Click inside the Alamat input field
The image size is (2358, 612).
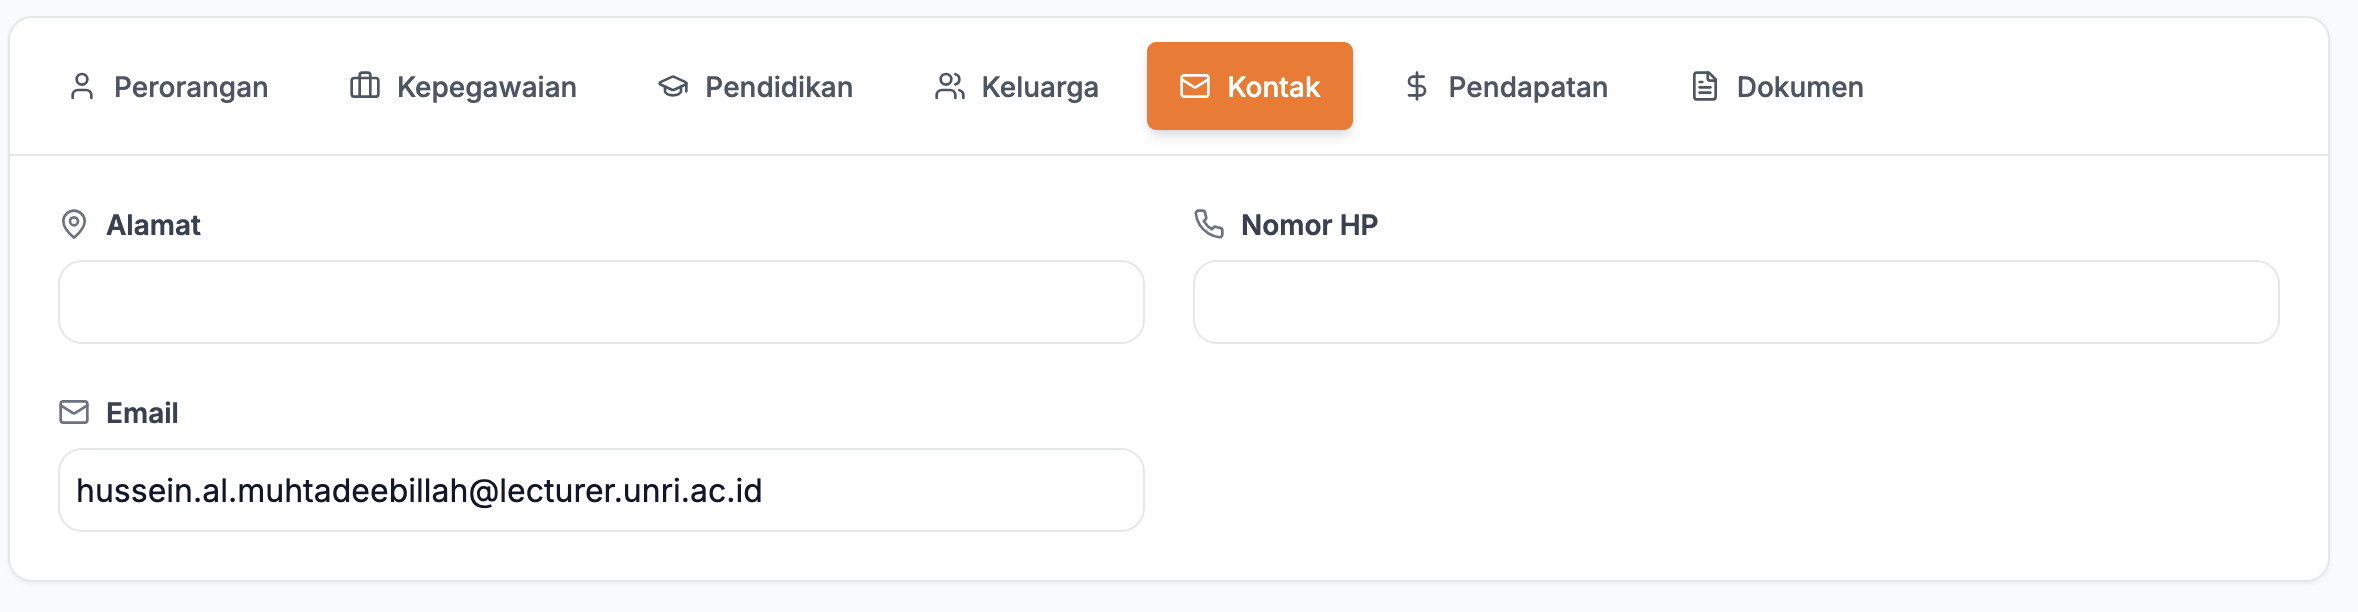600,302
